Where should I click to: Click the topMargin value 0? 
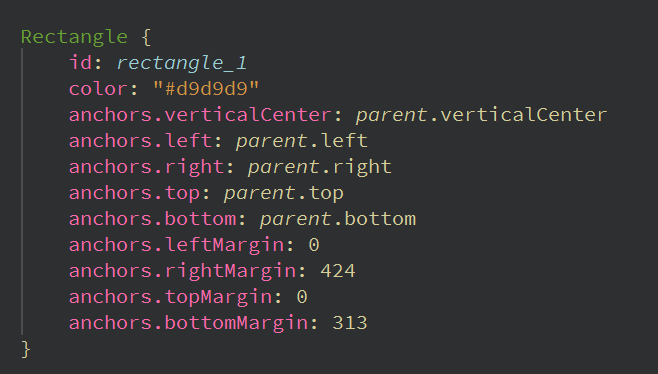[x=302, y=297]
